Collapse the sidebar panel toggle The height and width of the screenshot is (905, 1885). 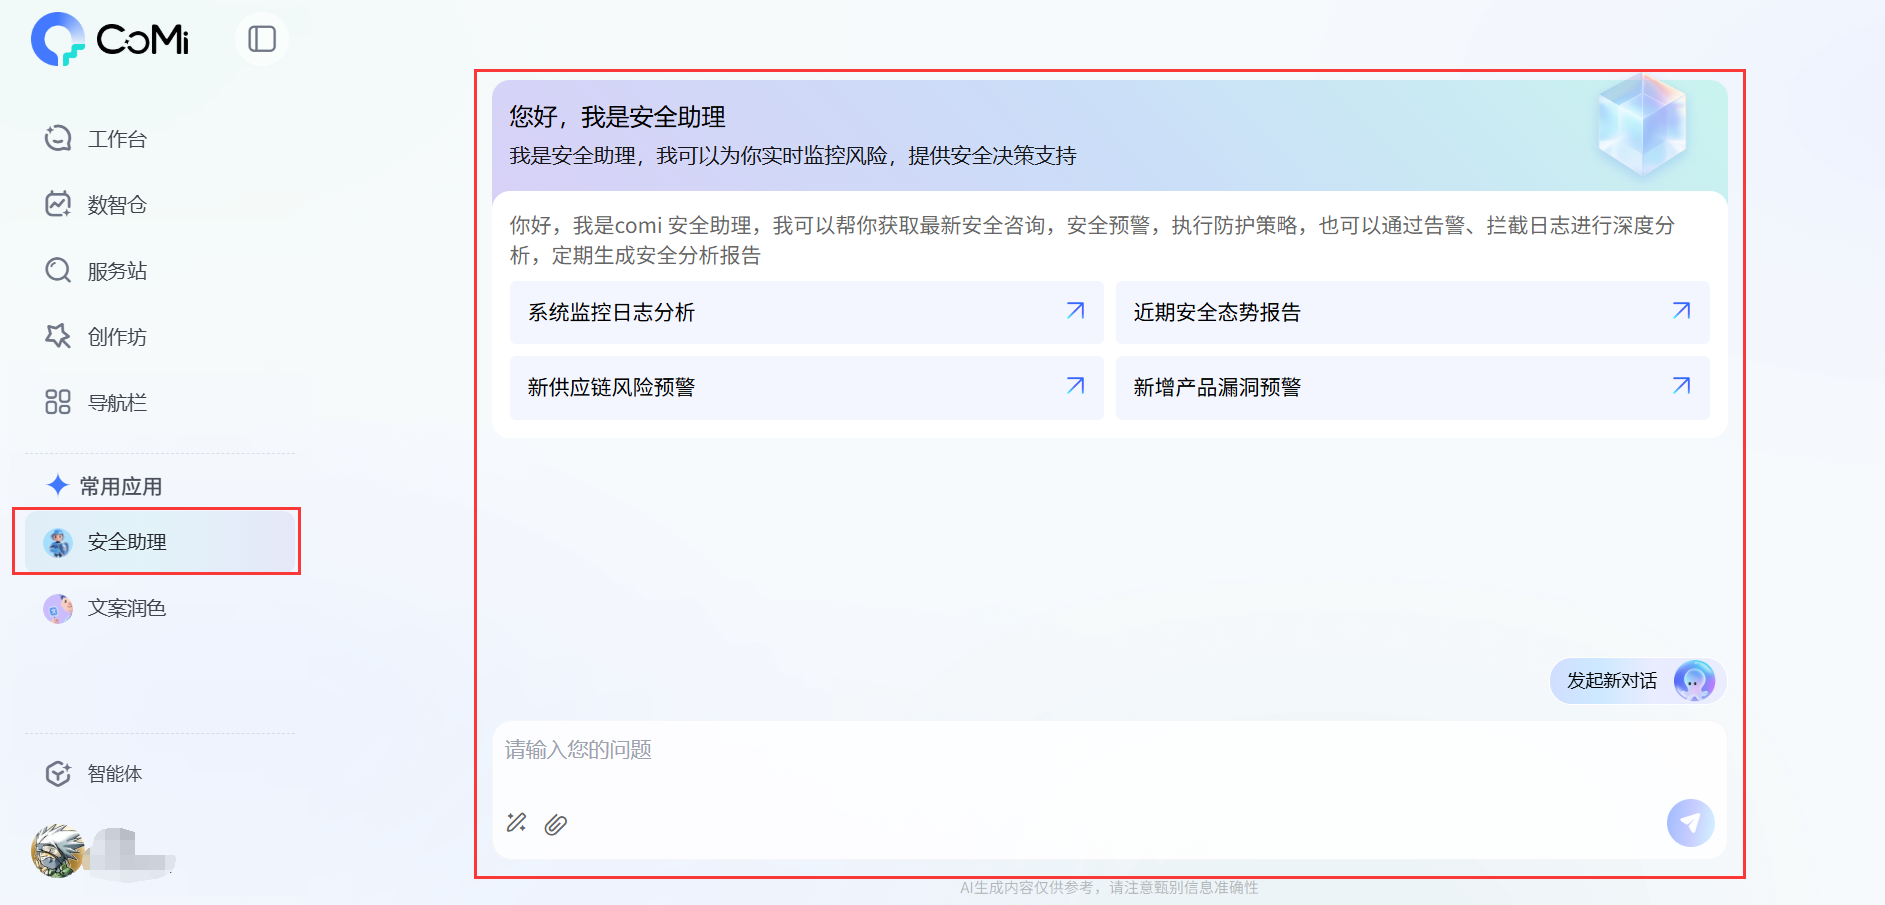(262, 39)
